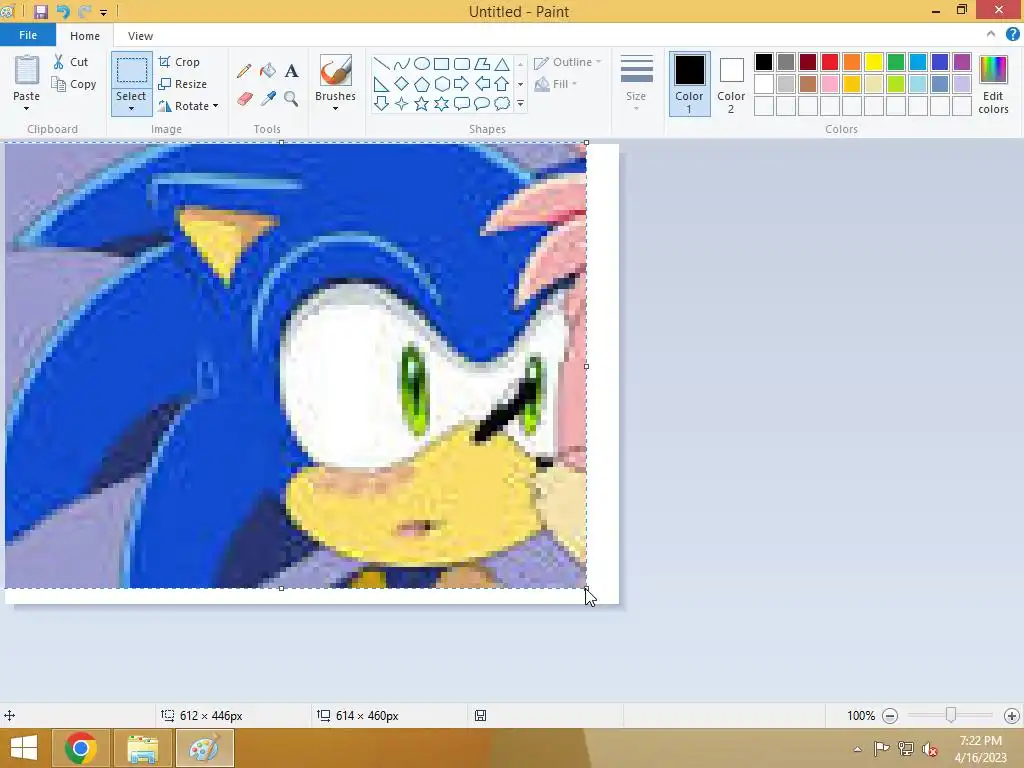The image size is (1024, 768).
Task: Select the Left arrow shape
Action: [482, 84]
